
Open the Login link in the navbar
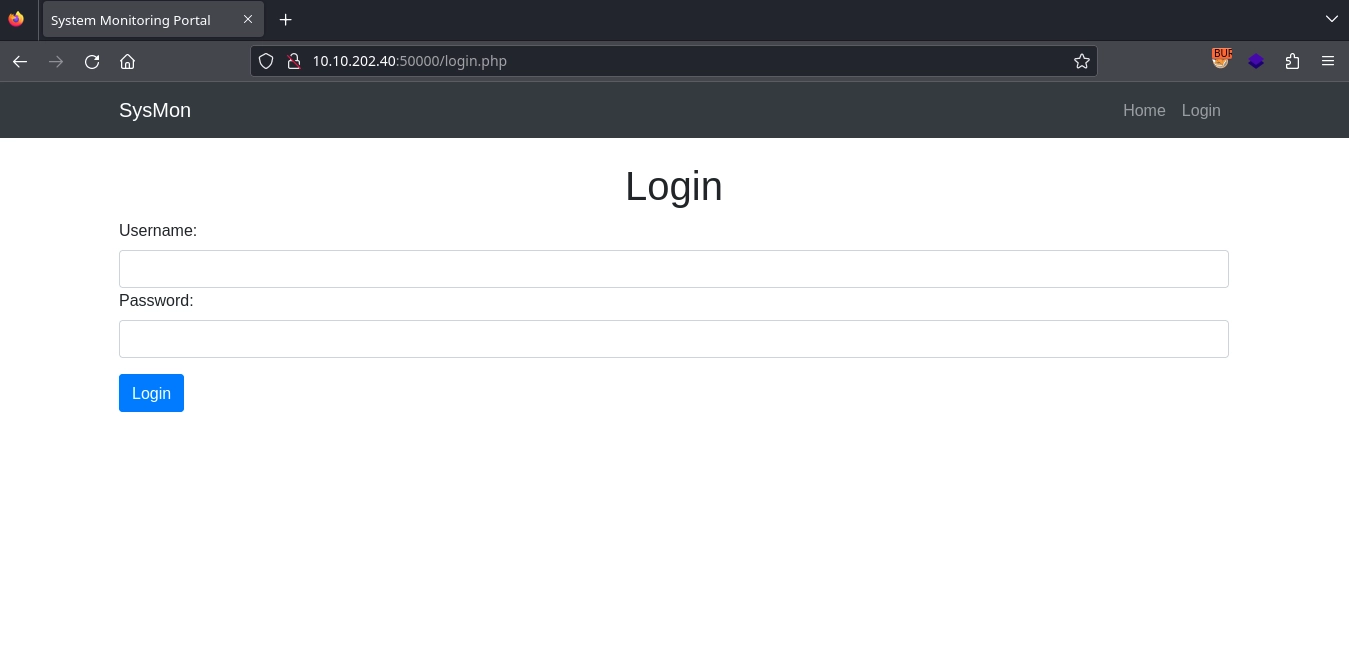(x=1200, y=110)
